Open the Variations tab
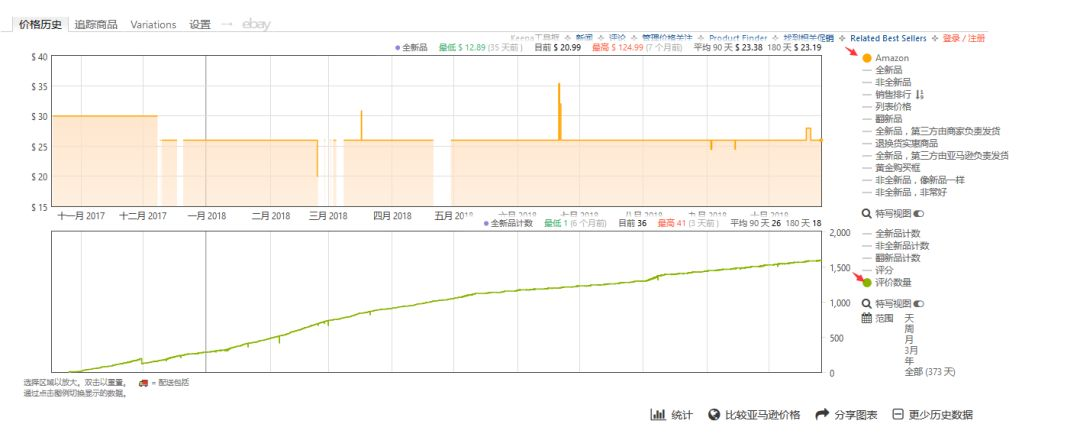Image resolution: width=1080 pixels, height=437 pixels. pos(153,24)
